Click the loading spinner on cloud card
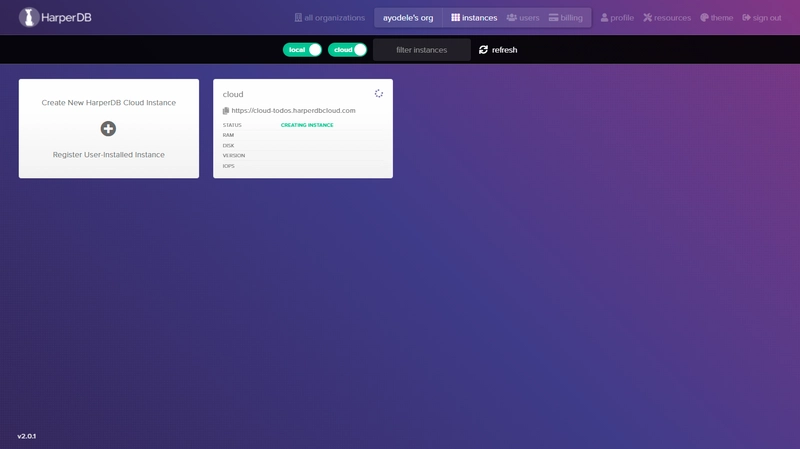 click(379, 93)
